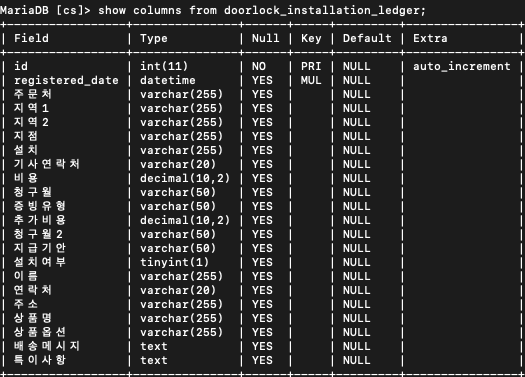This screenshot has width=525, height=377.
Task: Click the auto_increment value in the id row
Action: tap(461, 66)
